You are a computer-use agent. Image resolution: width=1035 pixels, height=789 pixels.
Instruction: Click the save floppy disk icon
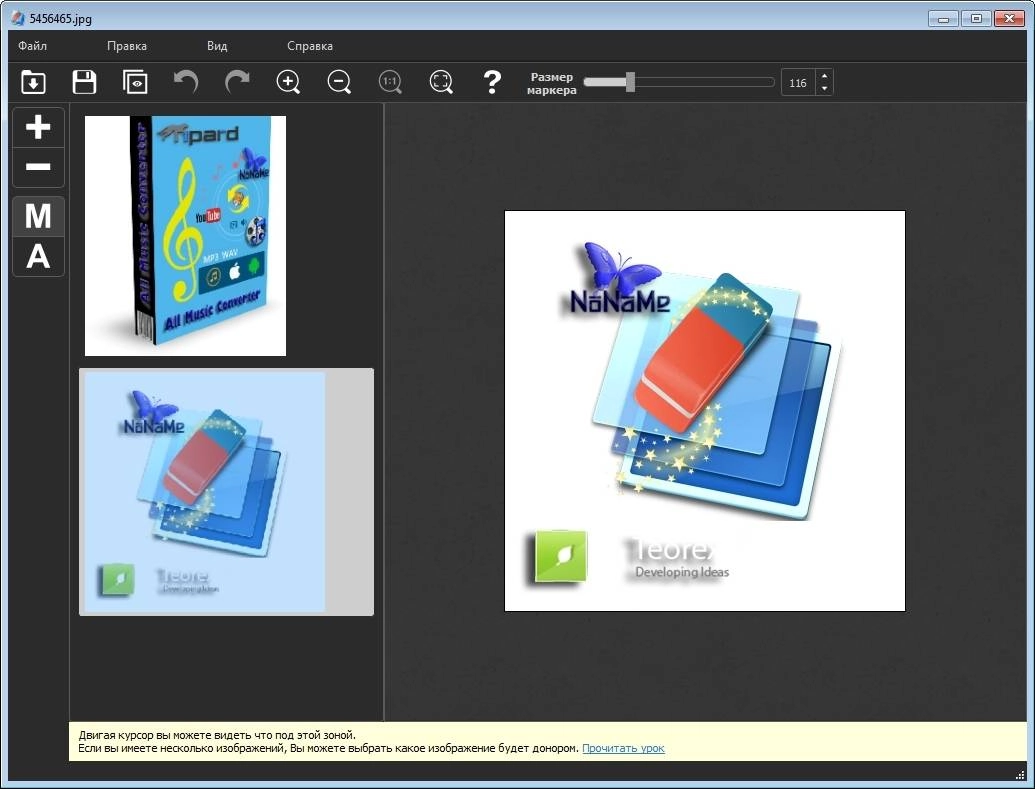coord(84,83)
